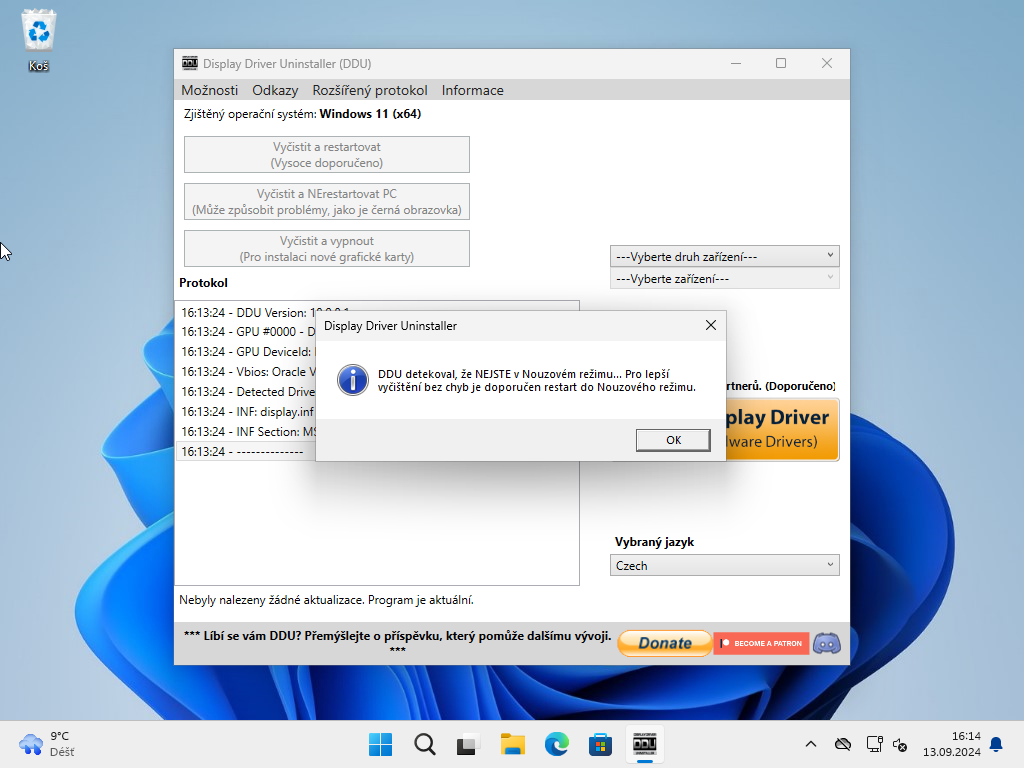
Task: Click the DDU app icon in taskbar
Action: tap(644, 744)
